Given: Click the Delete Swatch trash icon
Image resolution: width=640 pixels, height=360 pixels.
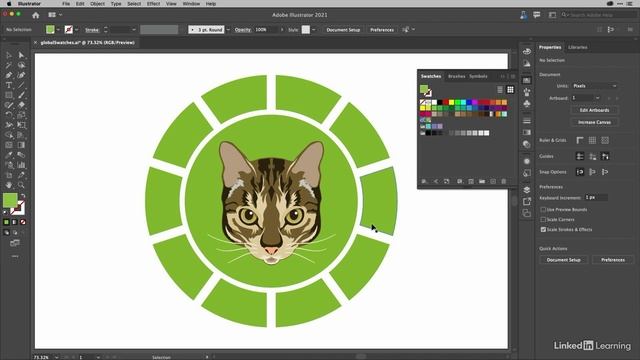Looking at the screenshot, I should pyautogui.click(x=504, y=181).
